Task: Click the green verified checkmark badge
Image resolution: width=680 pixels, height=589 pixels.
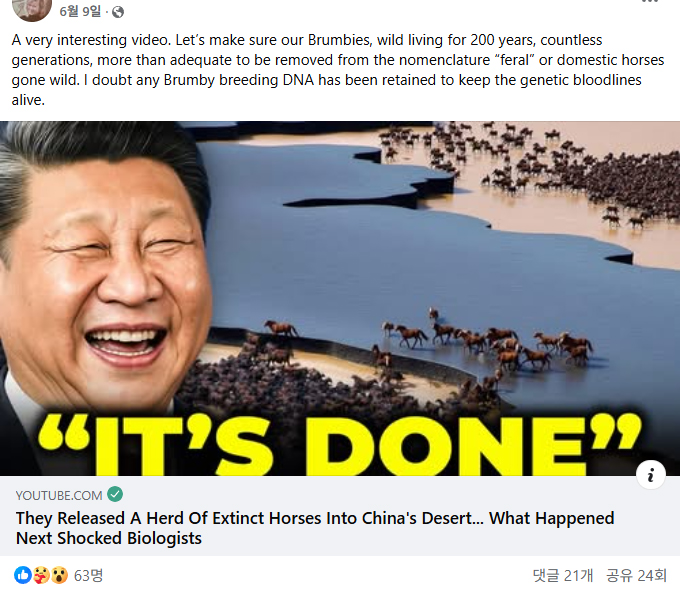Action: pyautogui.click(x=115, y=494)
